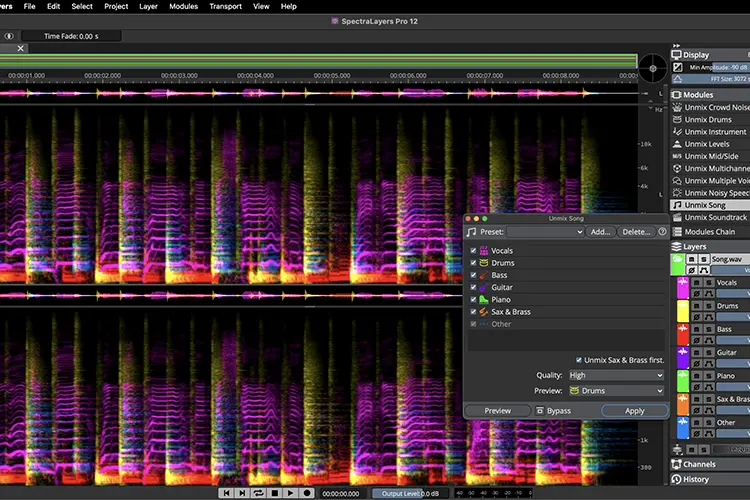Mute the Drums layer
The width and height of the screenshot is (750, 500).
[x=697, y=305]
